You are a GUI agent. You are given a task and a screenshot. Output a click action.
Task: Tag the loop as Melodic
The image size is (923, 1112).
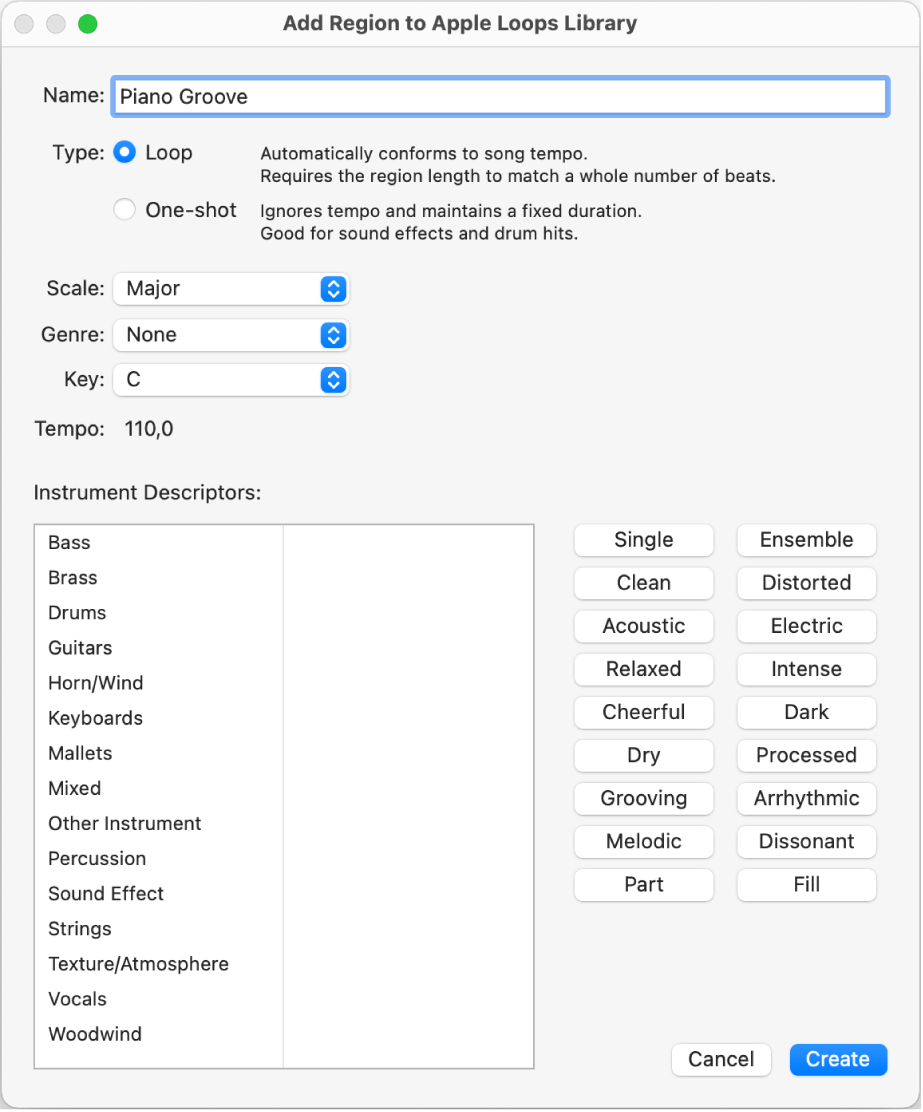(643, 841)
